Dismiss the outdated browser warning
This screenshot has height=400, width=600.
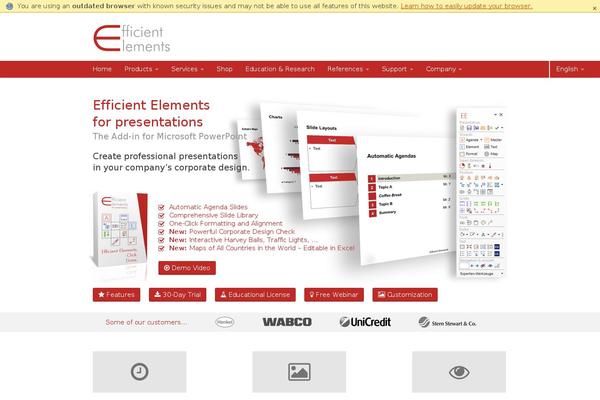tap(595, 8)
